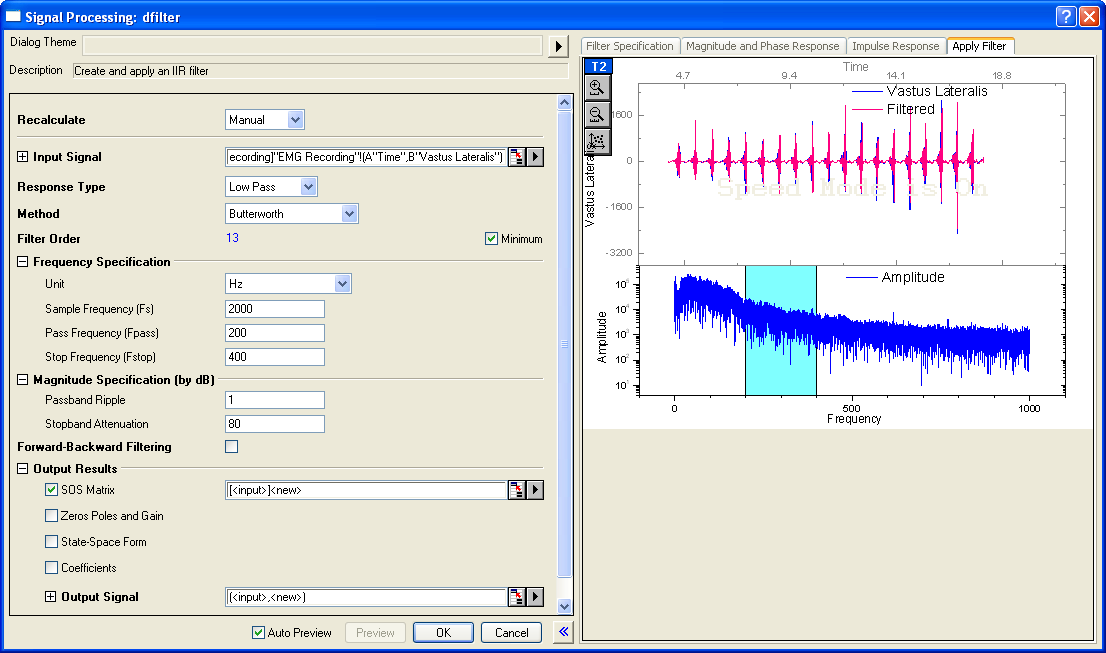Check the State-Space Form checkbox

pyautogui.click(x=51, y=542)
